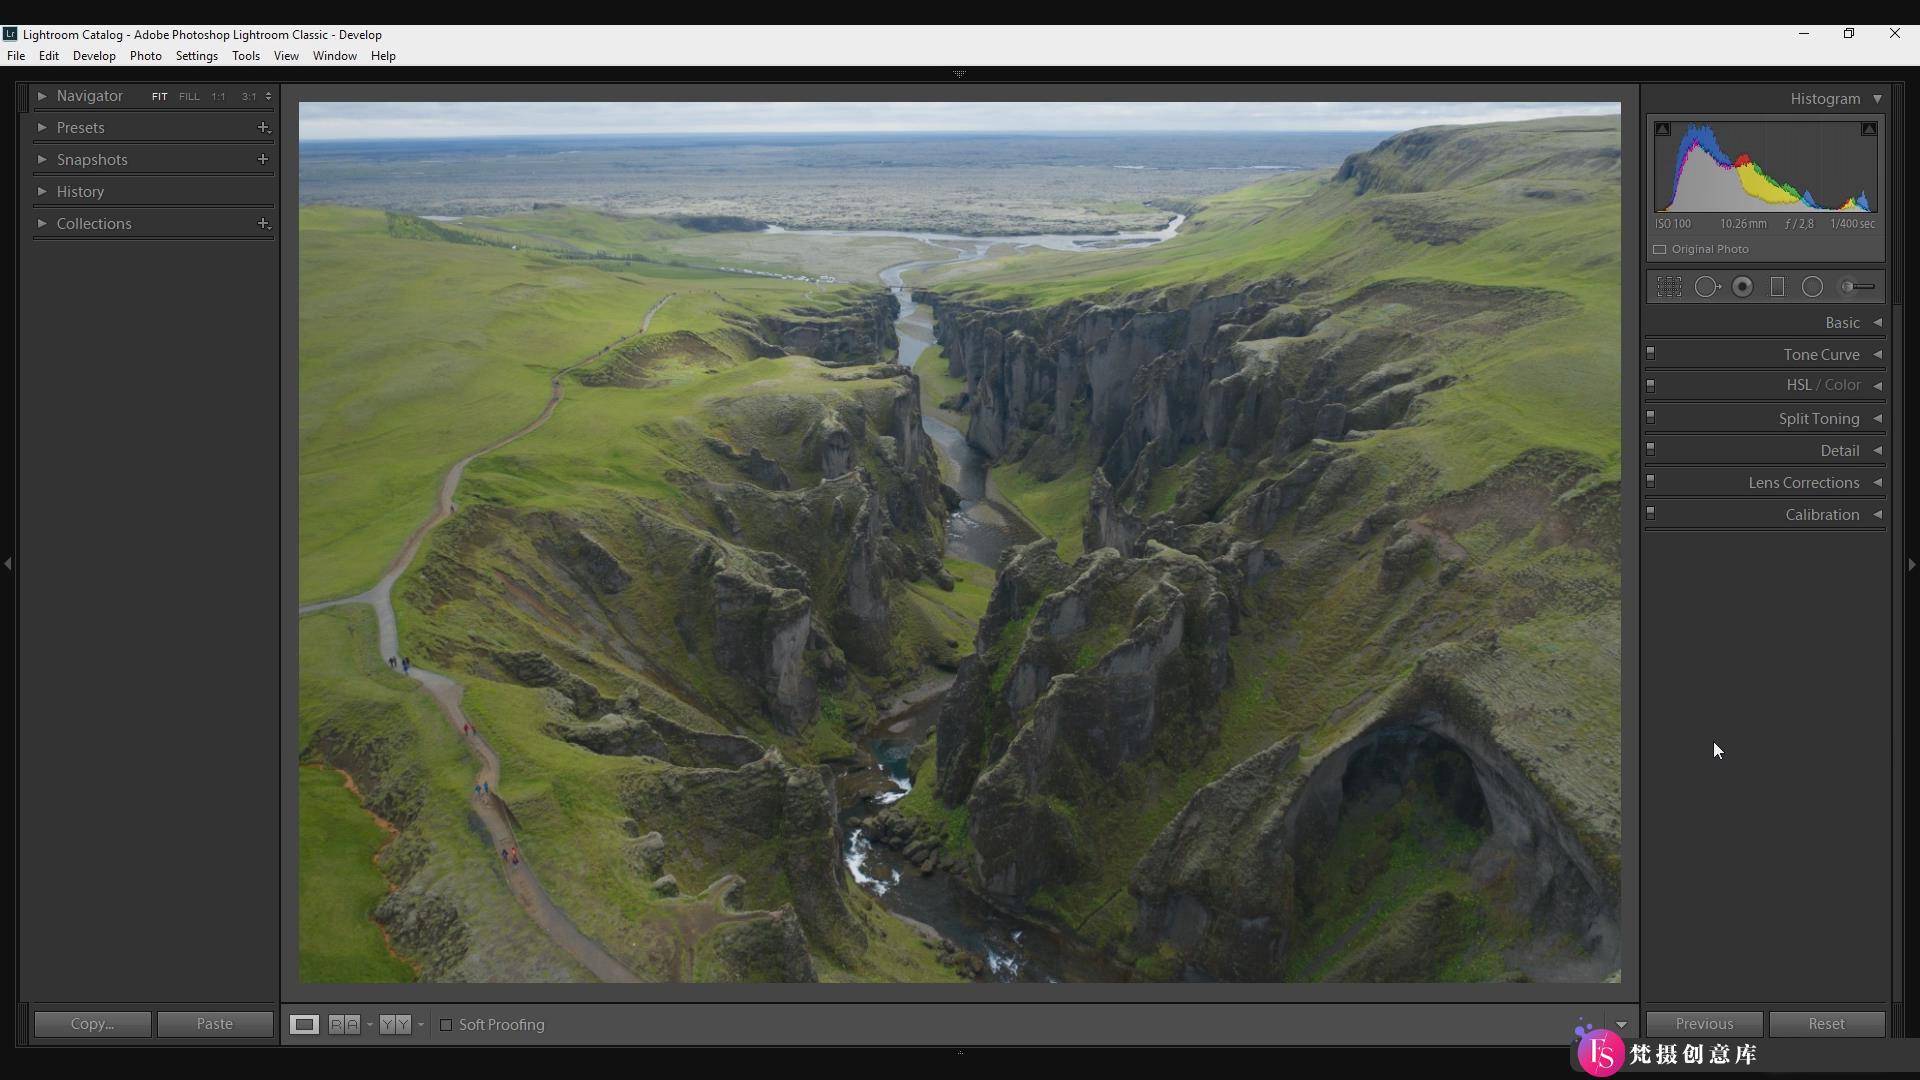Set Navigator zoom to FILL
Viewport: 1920px width, 1080px height.
189,97
